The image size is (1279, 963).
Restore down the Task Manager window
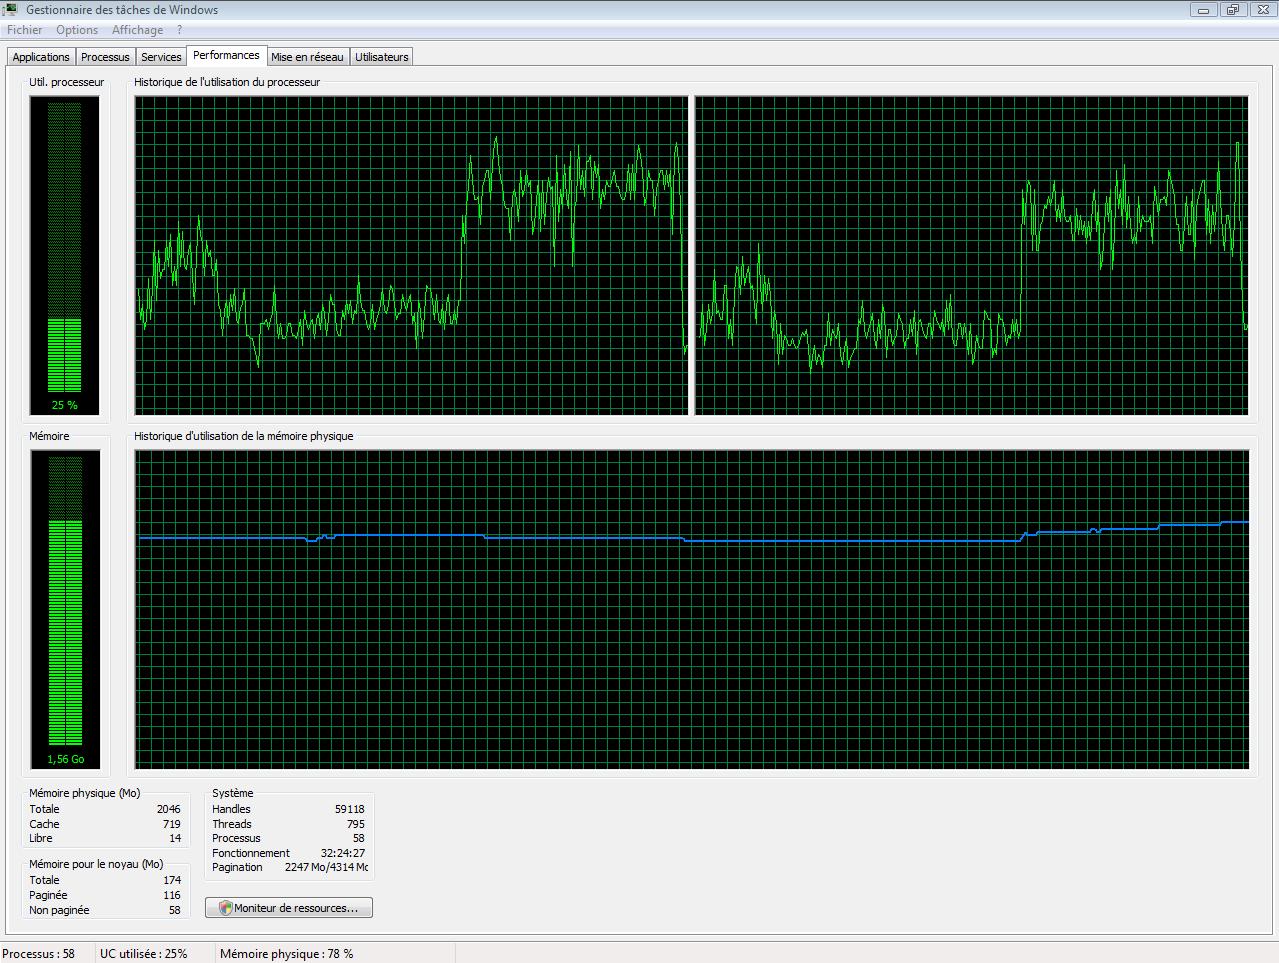[1232, 10]
